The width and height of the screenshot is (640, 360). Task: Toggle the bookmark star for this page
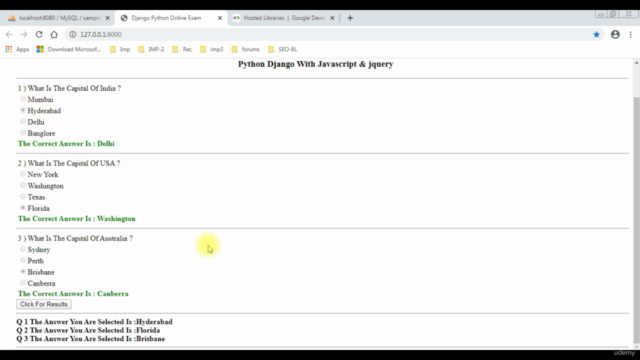(596, 35)
